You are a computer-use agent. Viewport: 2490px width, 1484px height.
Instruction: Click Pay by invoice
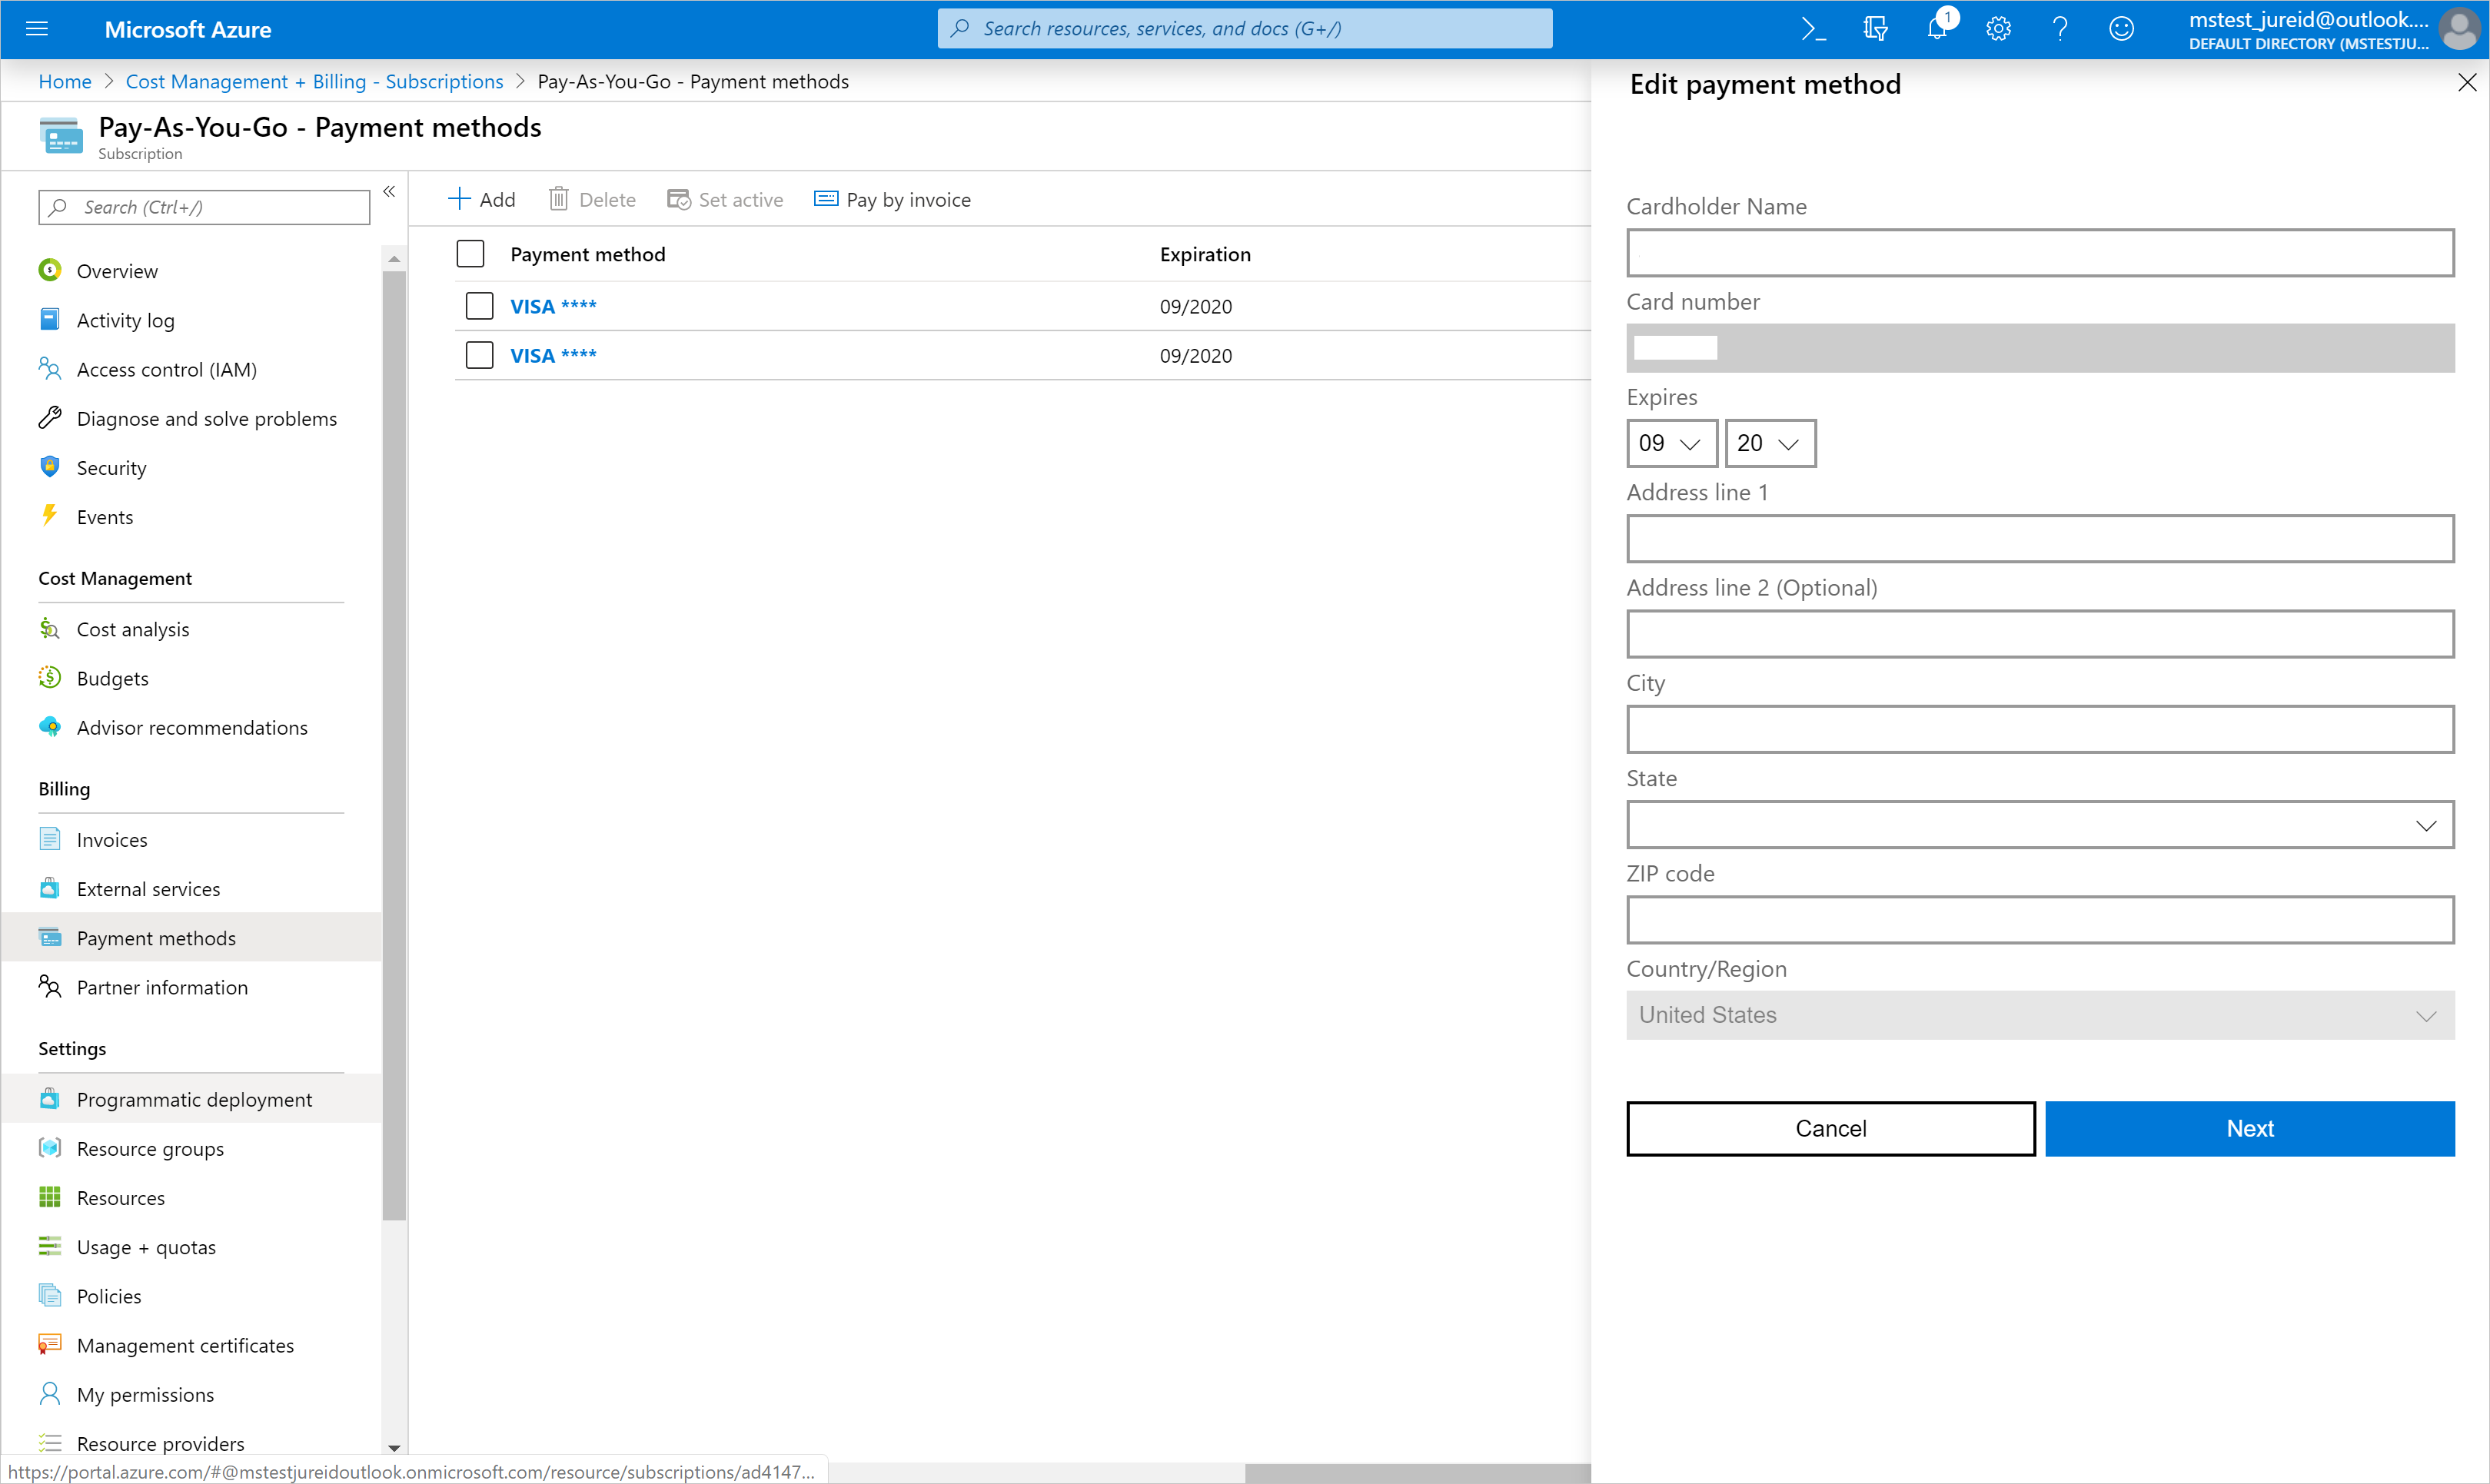[x=892, y=200]
